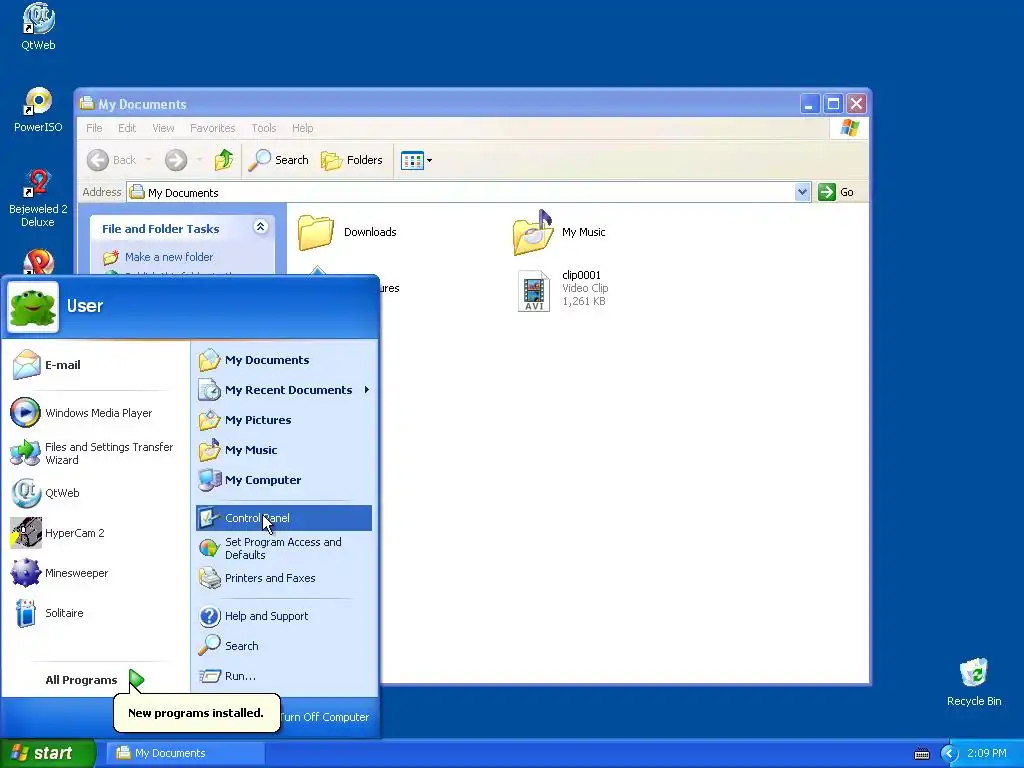This screenshot has width=1024, height=768.
Task: Collapse File and Folder Tasks panel
Action: (x=260, y=227)
